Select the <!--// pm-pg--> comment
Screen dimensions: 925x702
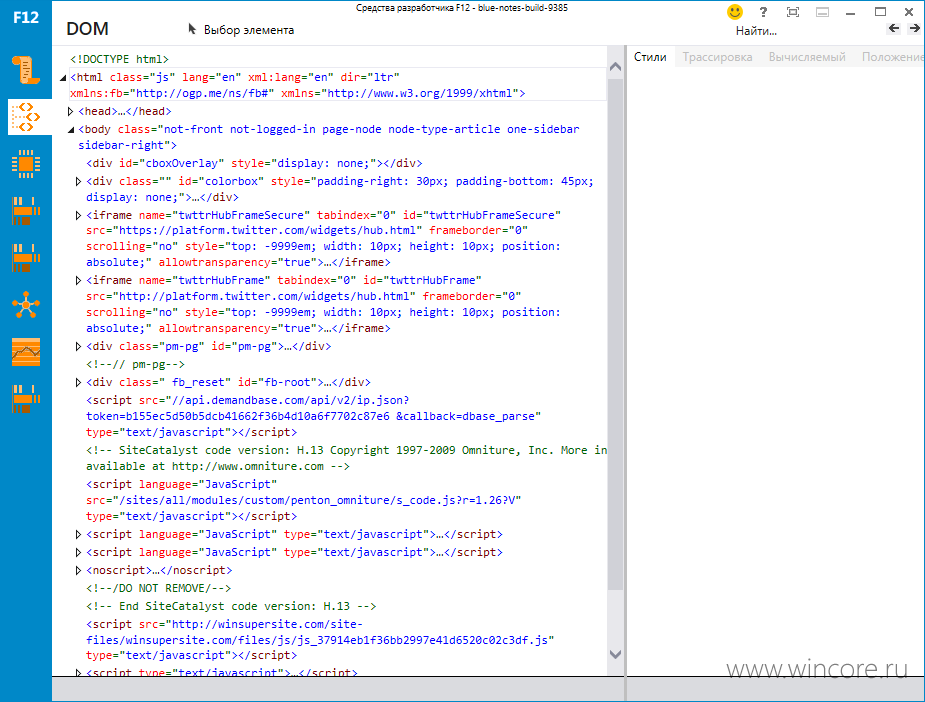pyautogui.click(x=135, y=365)
